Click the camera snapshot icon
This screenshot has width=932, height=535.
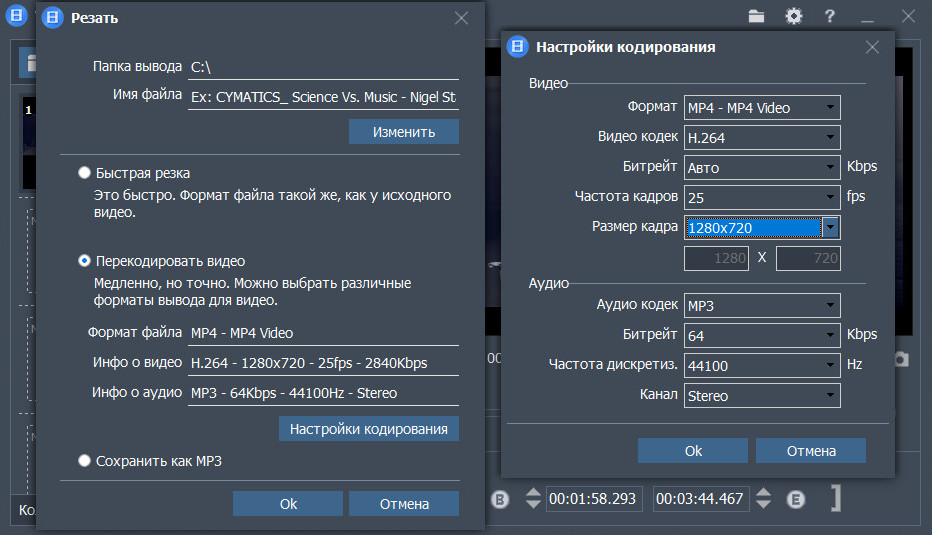(x=901, y=359)
